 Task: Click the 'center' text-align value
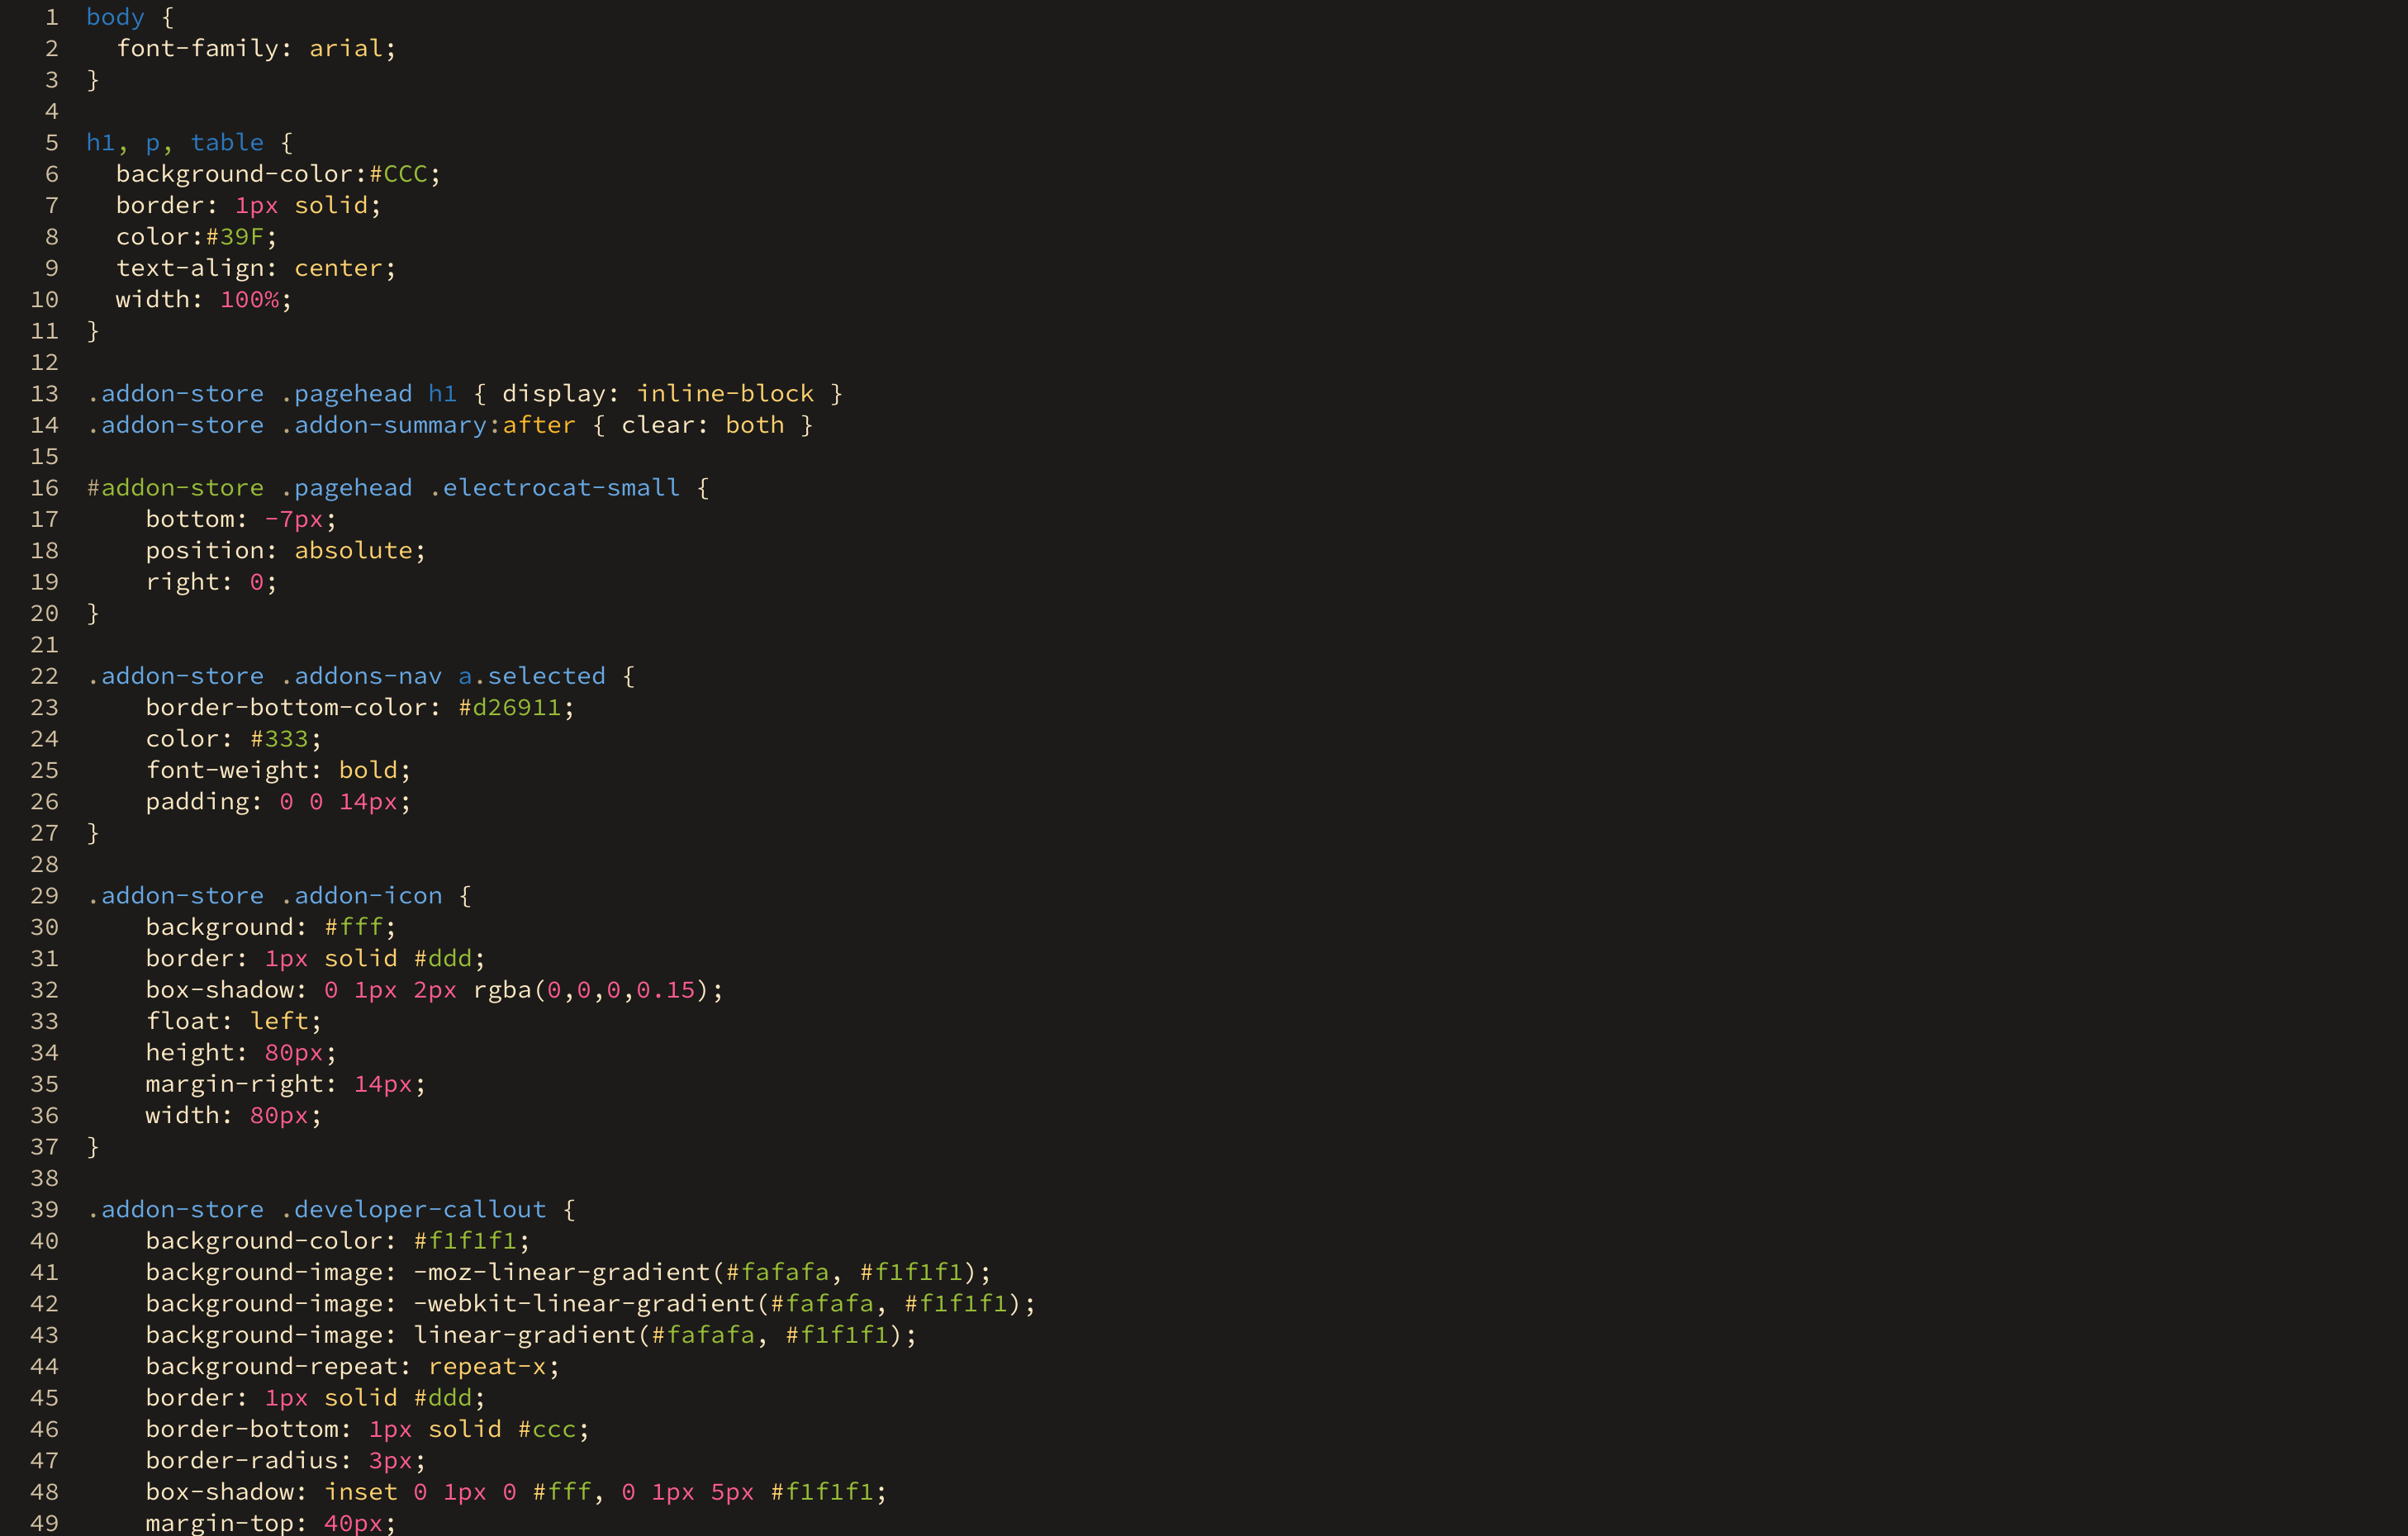click(x=338, y=268)
